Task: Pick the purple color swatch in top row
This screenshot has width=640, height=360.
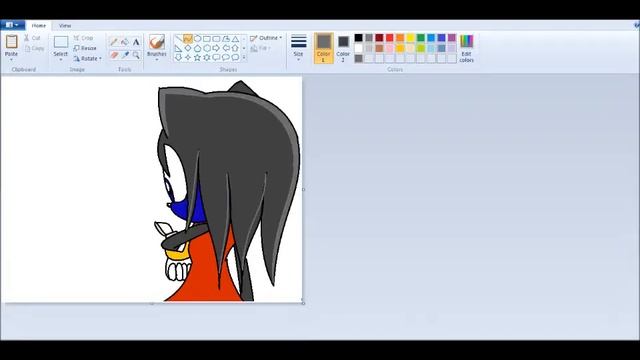Action: tap(452, 38)
